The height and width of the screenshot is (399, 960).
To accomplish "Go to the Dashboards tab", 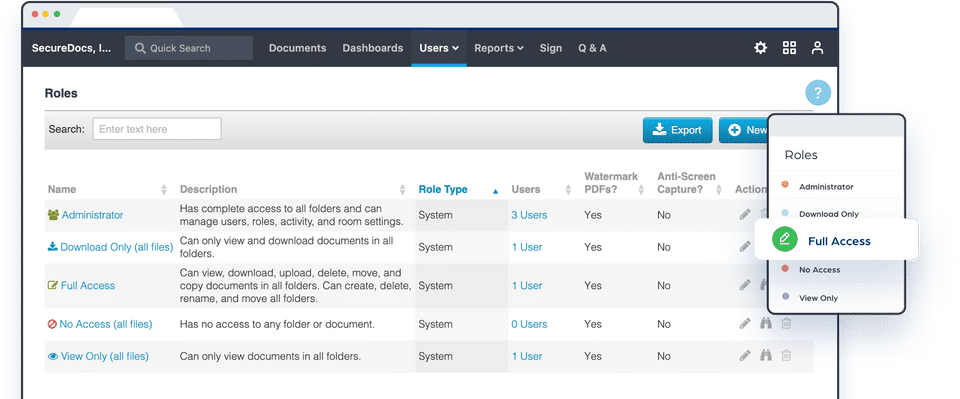I will point(373,48).
